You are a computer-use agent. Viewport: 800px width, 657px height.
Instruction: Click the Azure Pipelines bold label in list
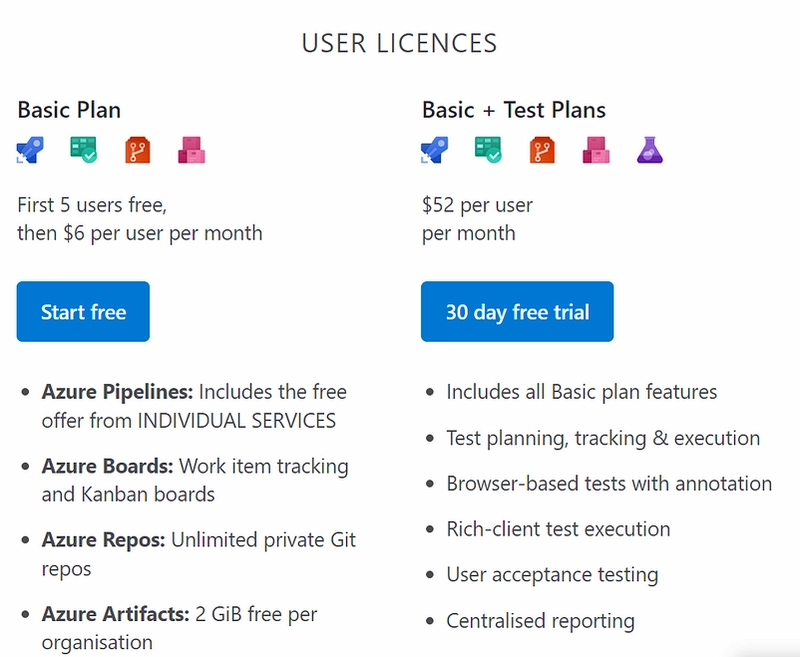pos(117,392)
